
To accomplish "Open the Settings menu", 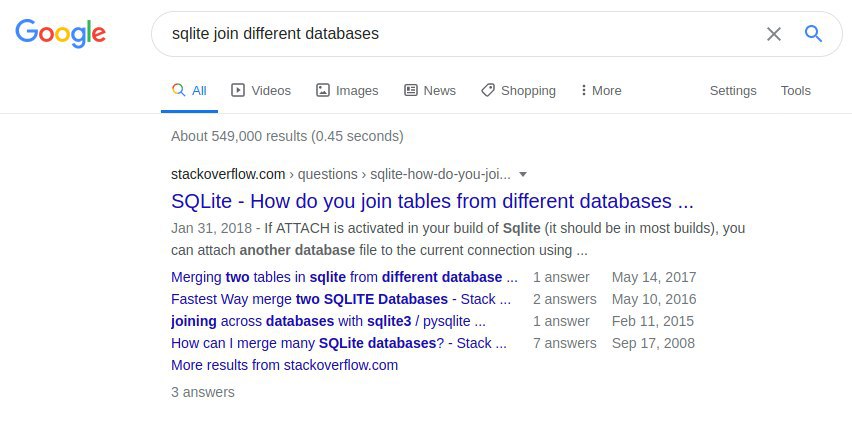I will (732, 91).
